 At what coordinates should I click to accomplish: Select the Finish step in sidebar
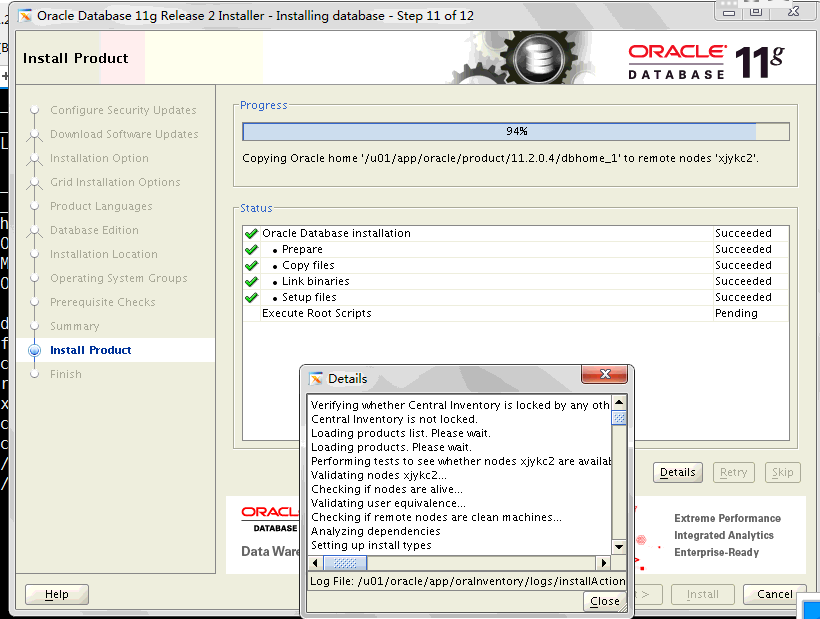66,374
